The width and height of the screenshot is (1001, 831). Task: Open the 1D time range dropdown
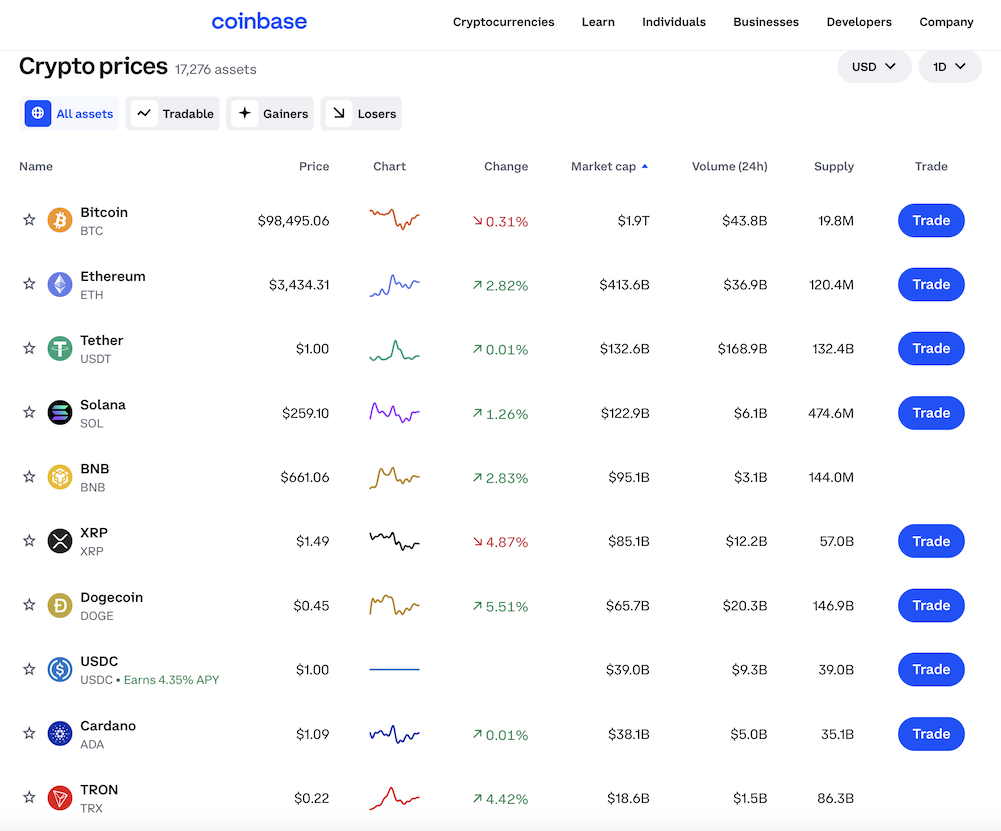(949, 66)
